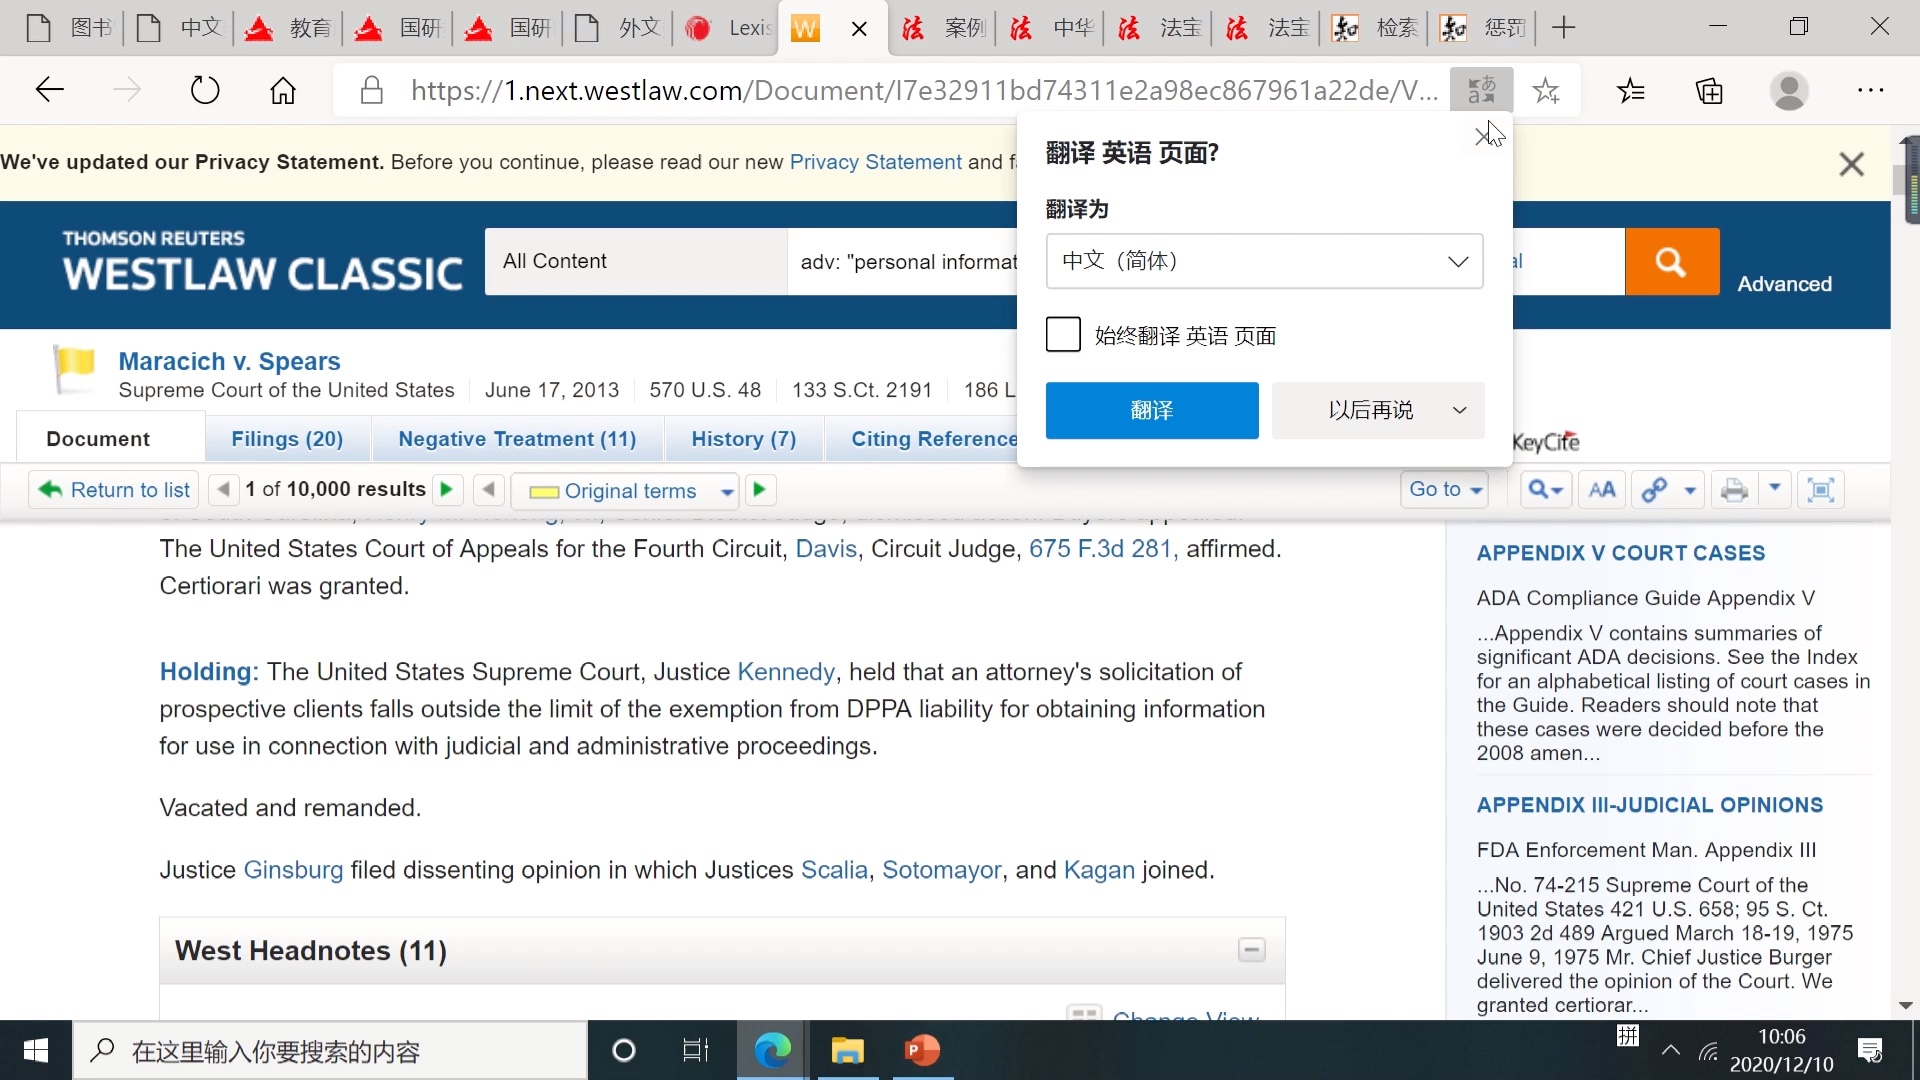Click the Return to list link
Screen dimensions: 1920x1080
click(114, 490)
